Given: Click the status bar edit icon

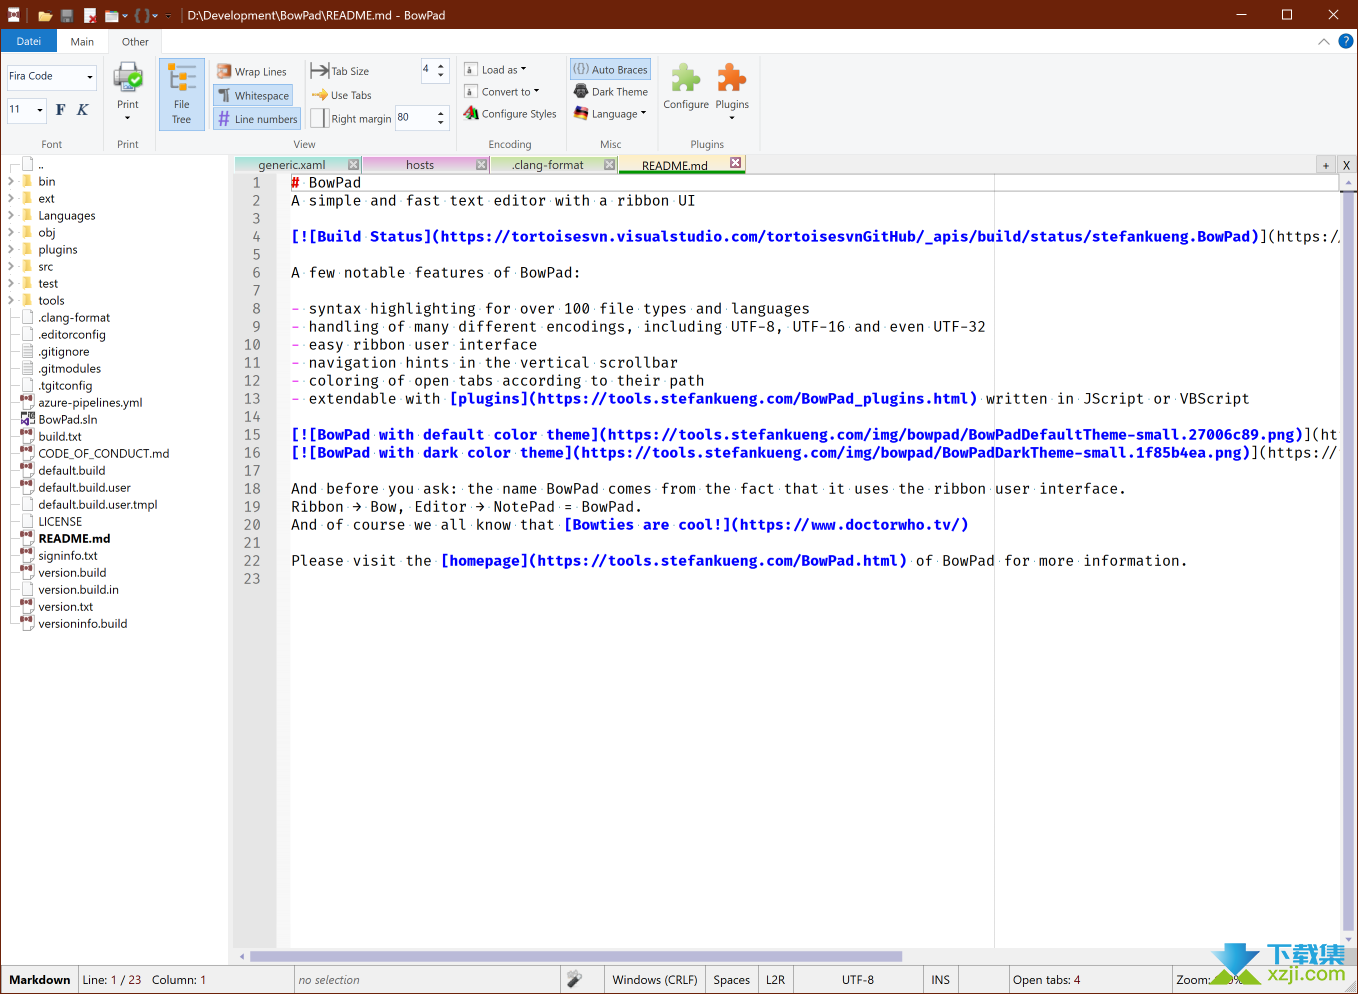Looking at the screenshot, I should [x=574, y=980].
